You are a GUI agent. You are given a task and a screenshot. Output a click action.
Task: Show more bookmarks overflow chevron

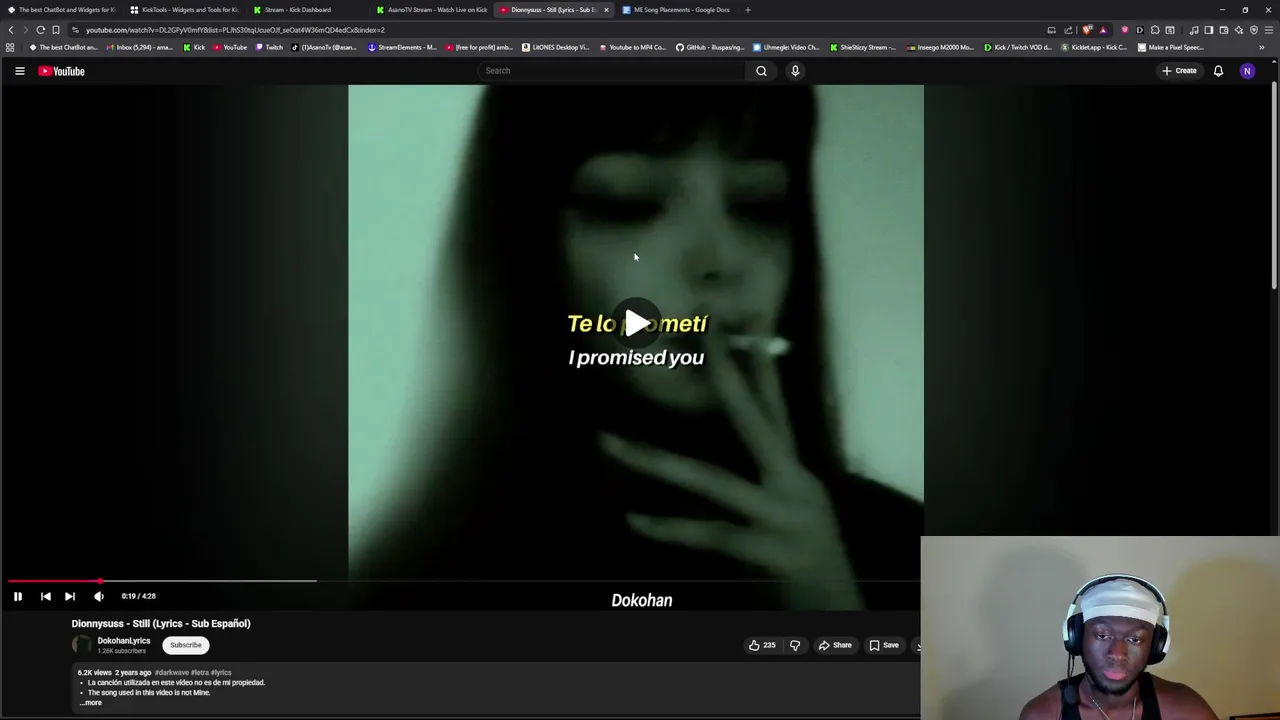1261,47
